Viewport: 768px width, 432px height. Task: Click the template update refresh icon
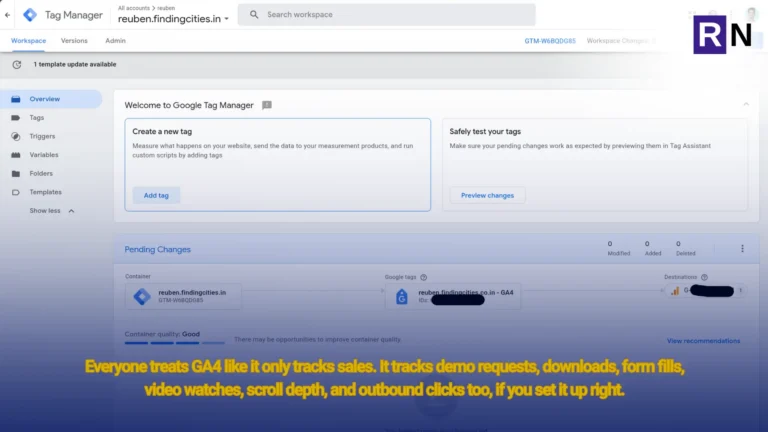tap(17, 65)
